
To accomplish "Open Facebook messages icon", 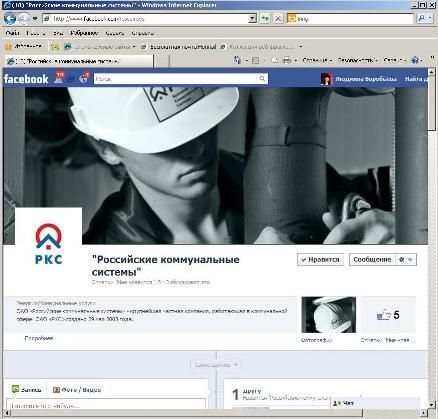I will (x=72, y=79).
